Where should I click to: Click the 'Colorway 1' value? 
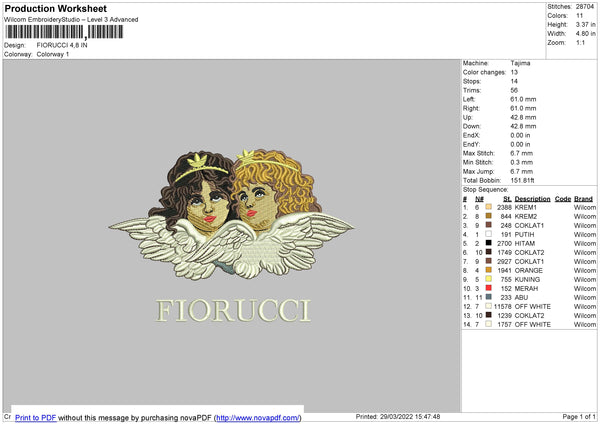53,54
